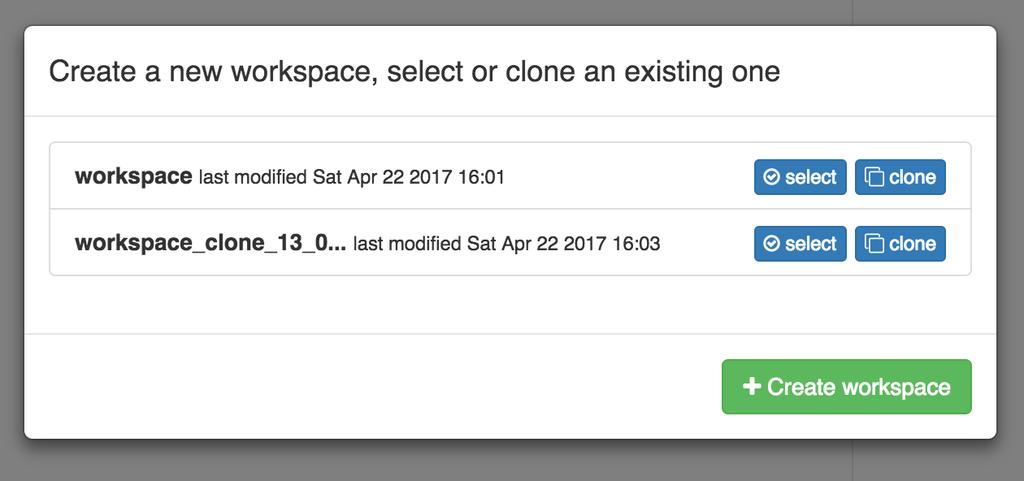This screenshot has height=481, width=1024.
Task: Select the workspace_clone_13_0... workspace
Action: pos(800,244)
